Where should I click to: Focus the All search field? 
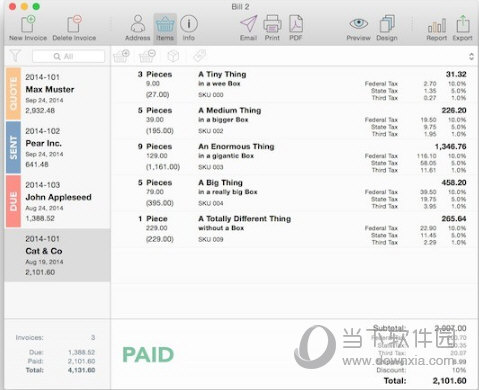(x=68, y=56)
